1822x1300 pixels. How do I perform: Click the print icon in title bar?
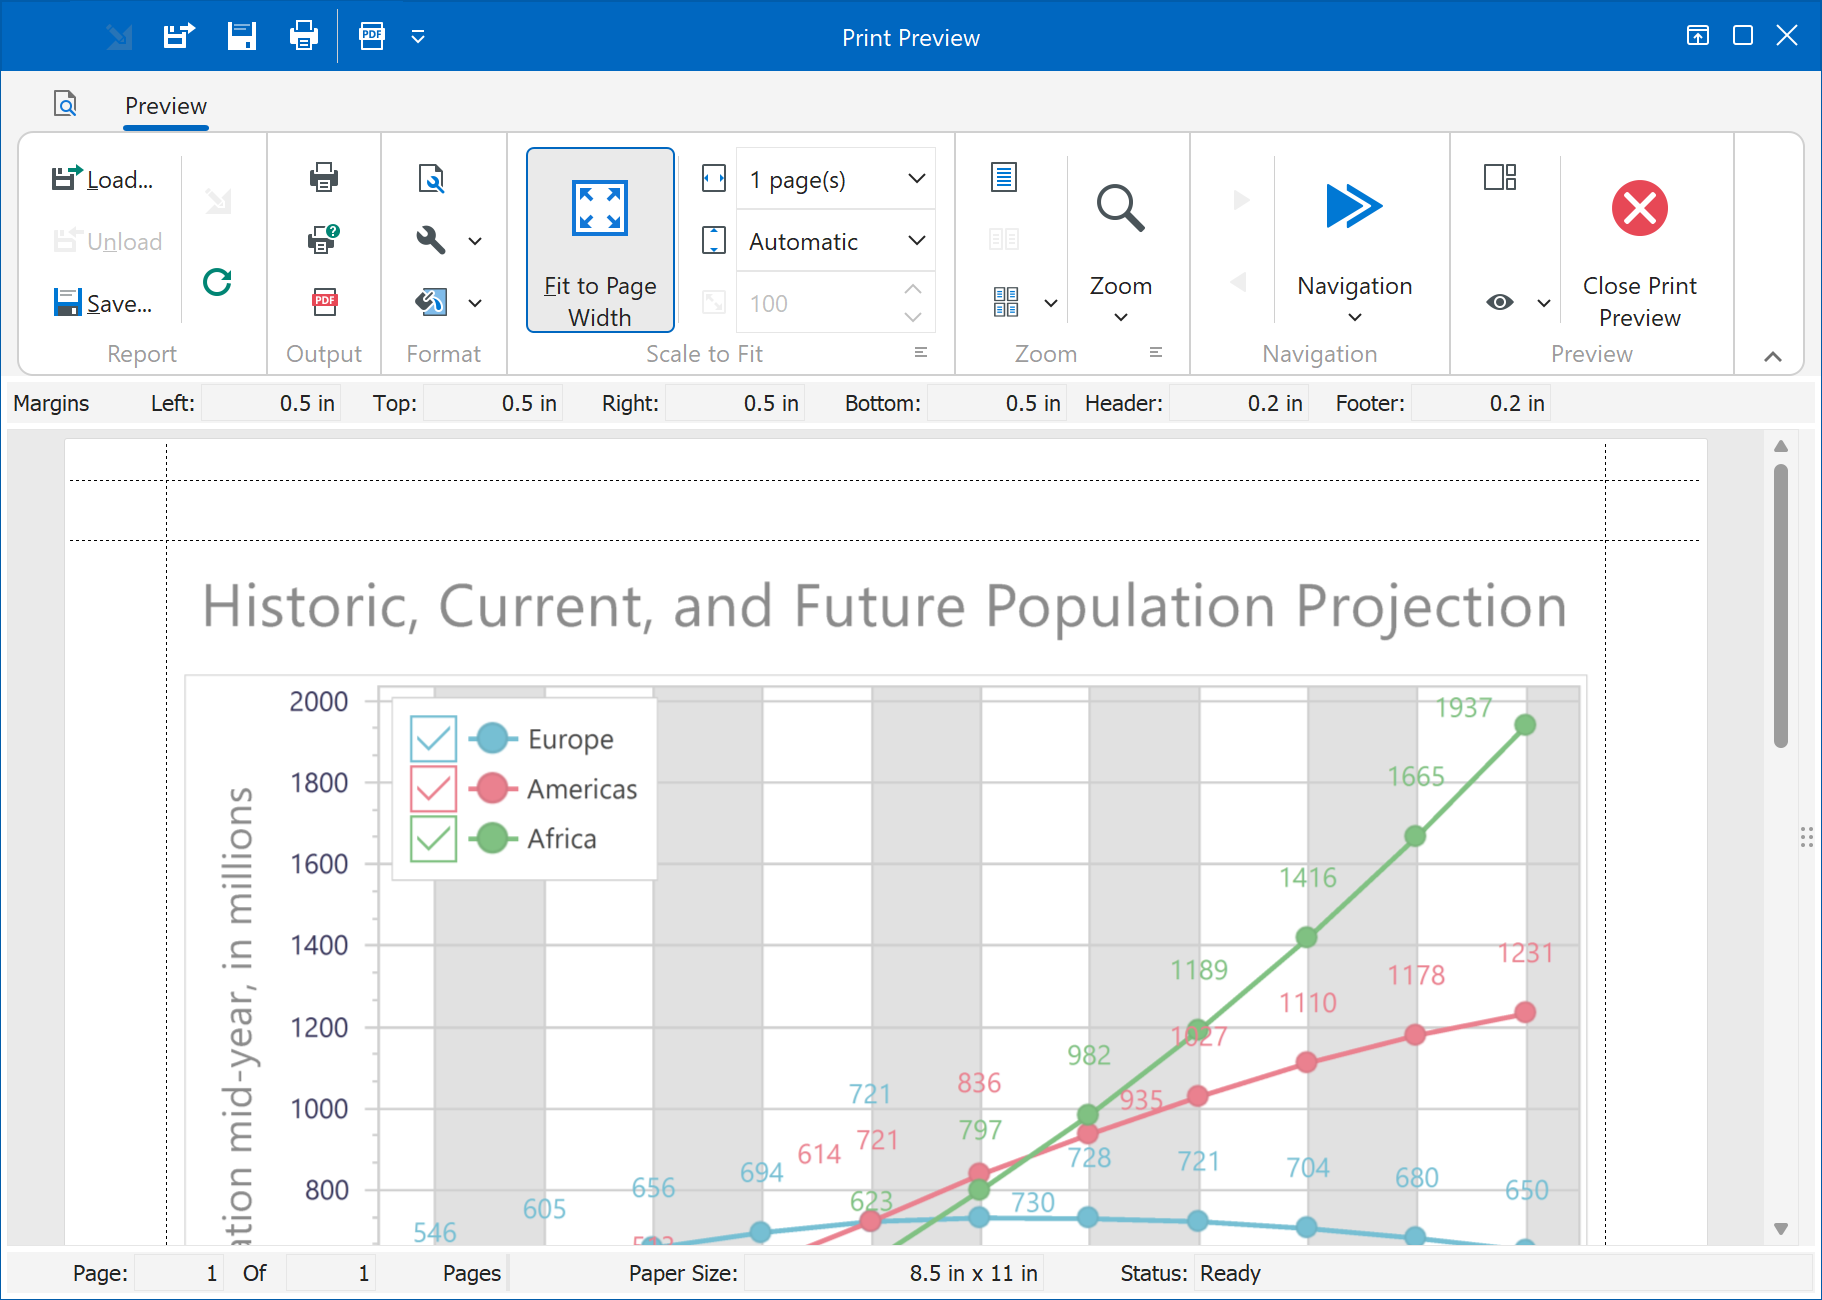303,37
